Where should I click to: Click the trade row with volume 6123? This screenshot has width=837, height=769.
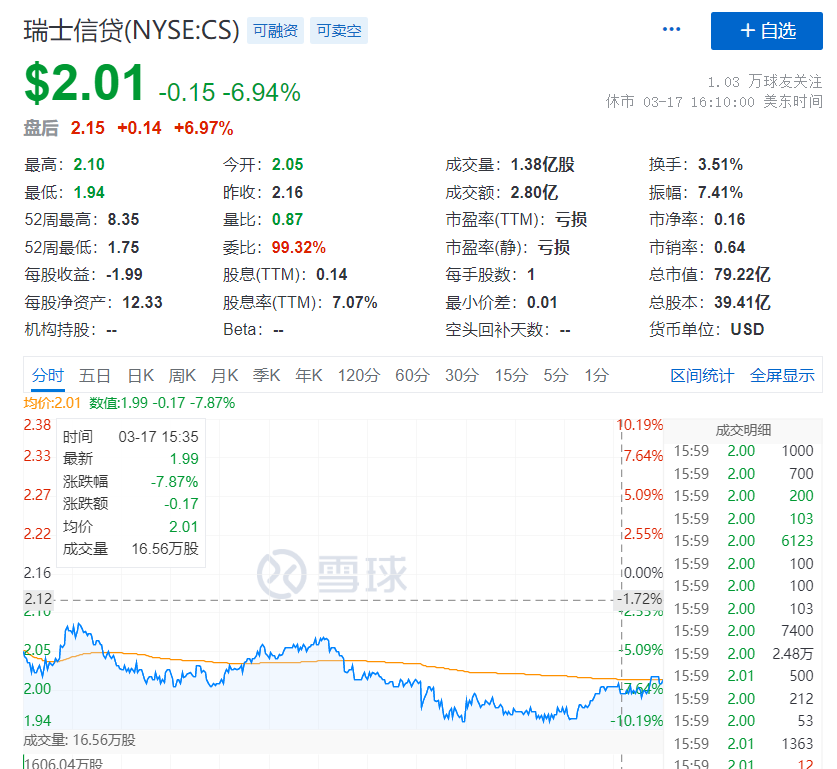tap(743, 541)
